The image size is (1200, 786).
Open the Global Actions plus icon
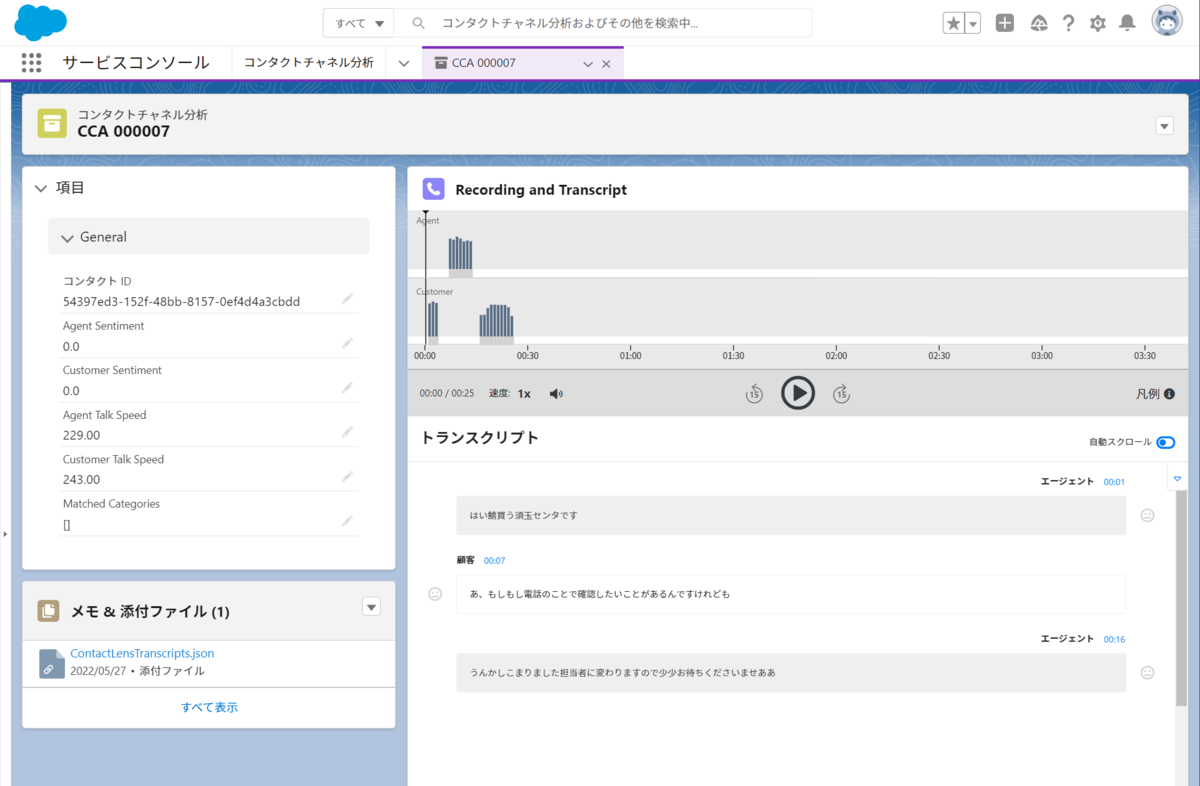(1005, 23)
